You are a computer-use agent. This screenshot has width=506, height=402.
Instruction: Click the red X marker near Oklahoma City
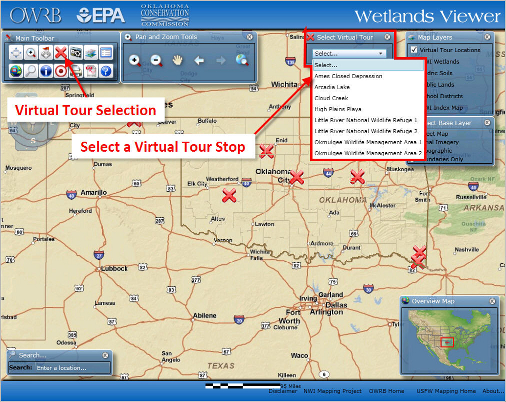[x=296, y=177]
